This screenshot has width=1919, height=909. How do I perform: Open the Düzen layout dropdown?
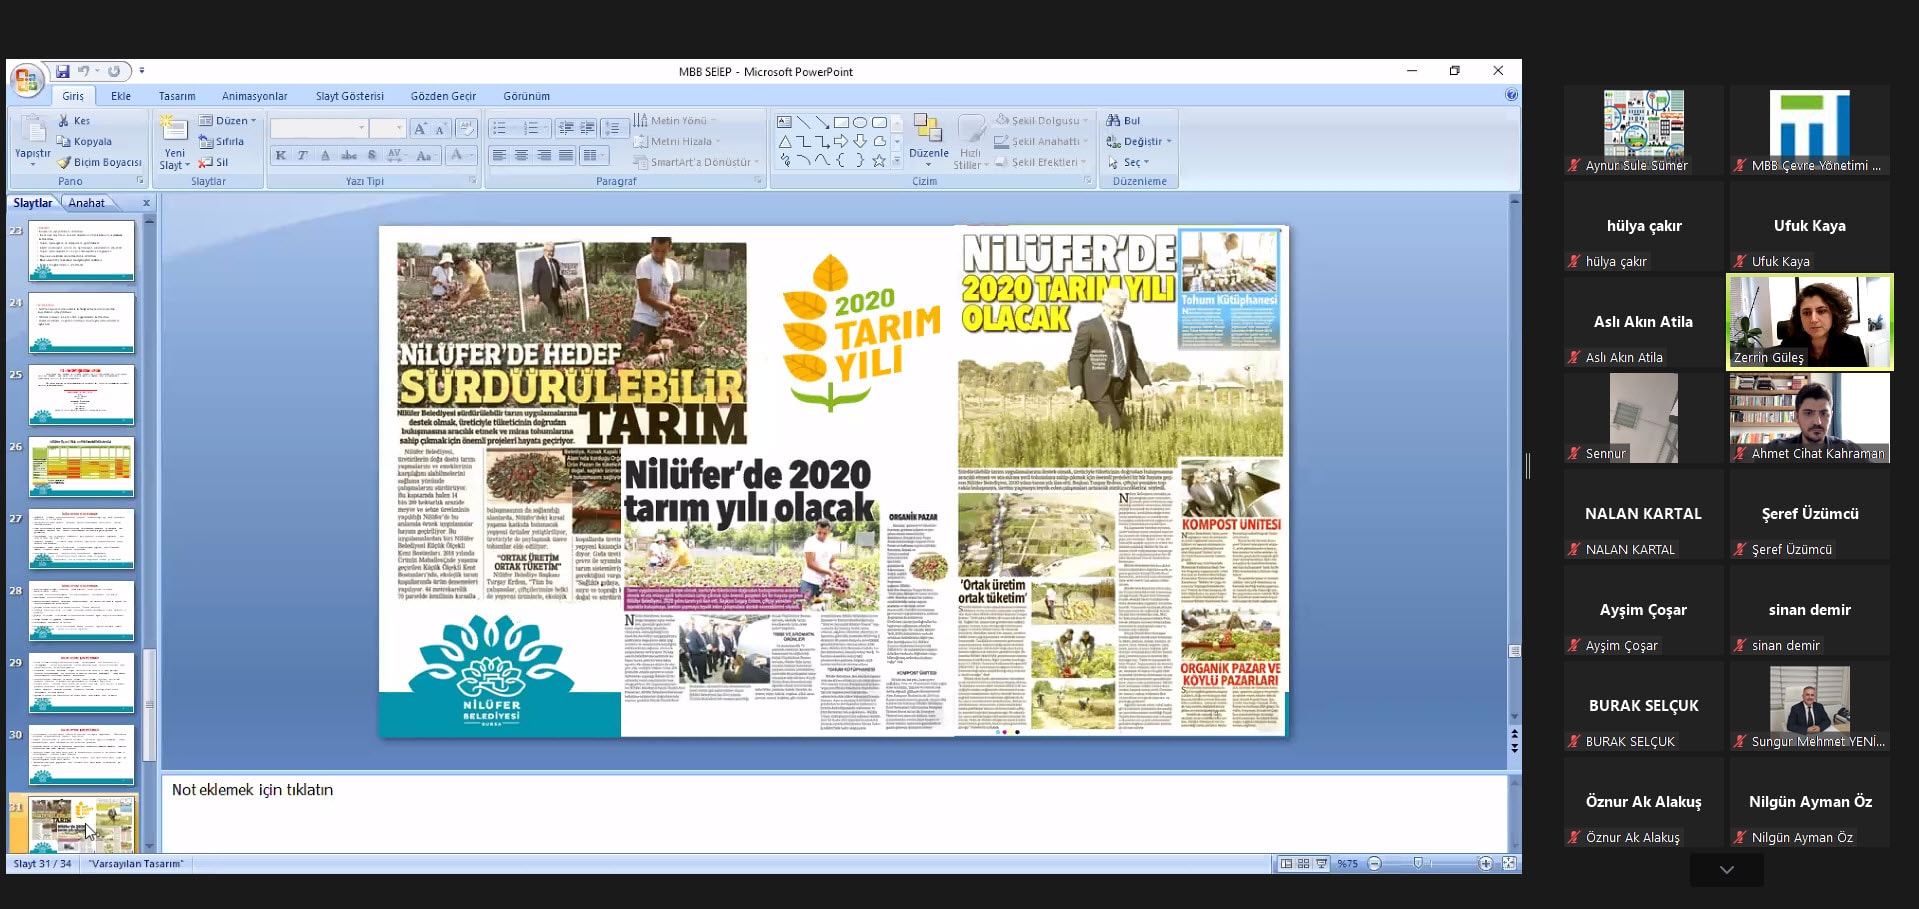pos(227,121)
